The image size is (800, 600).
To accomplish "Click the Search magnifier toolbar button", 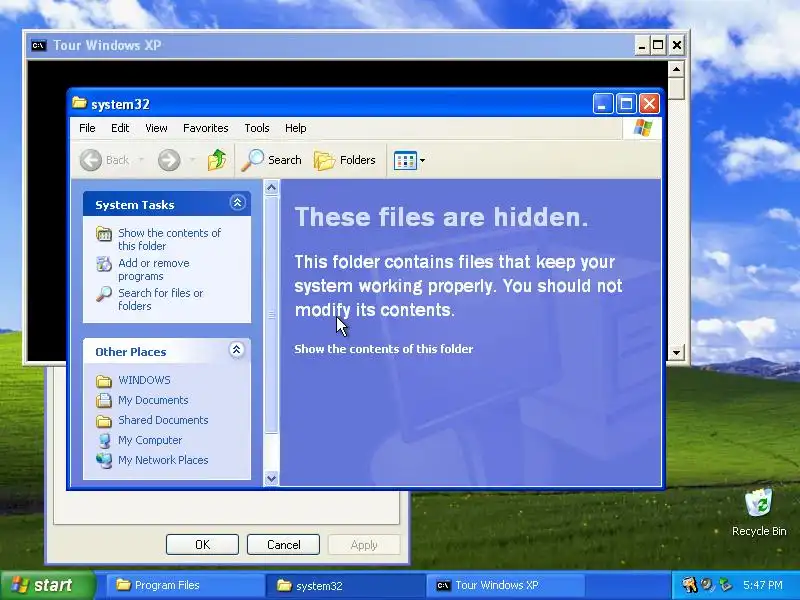I will tap(271, 160).
